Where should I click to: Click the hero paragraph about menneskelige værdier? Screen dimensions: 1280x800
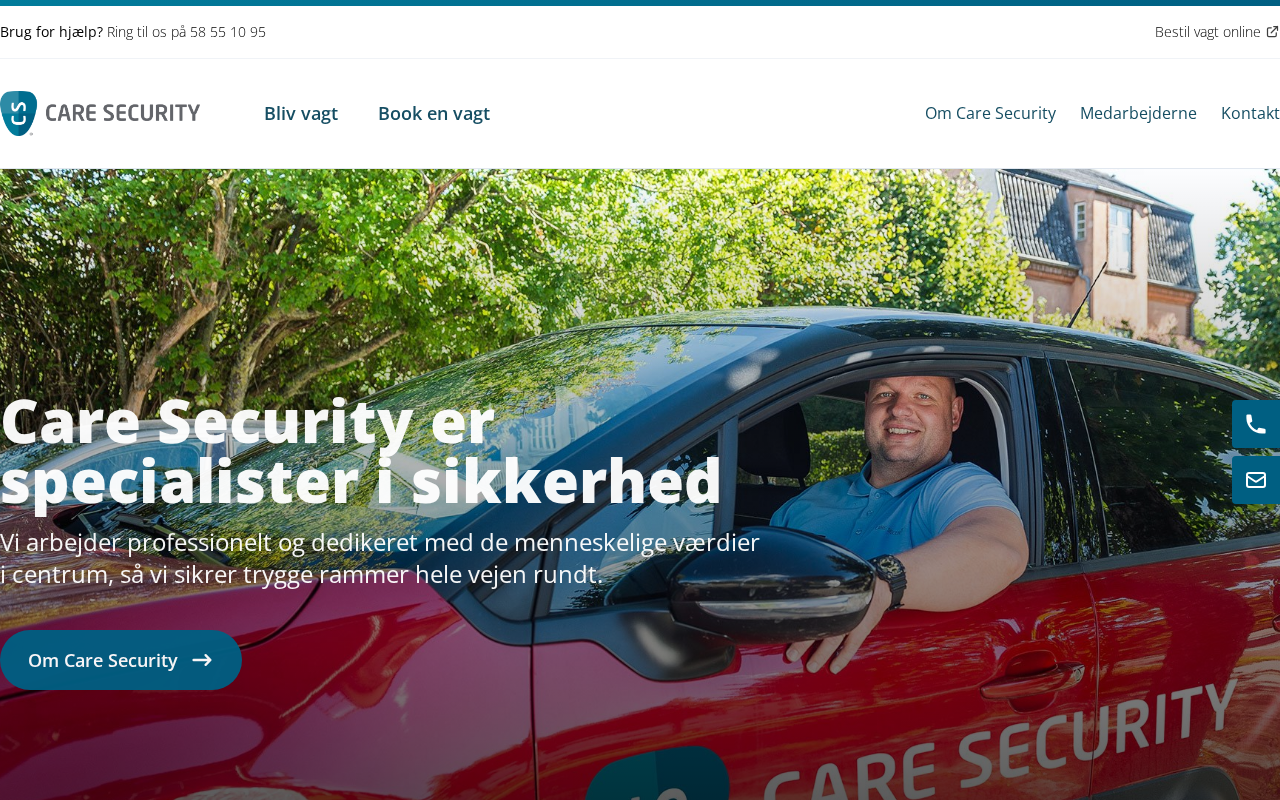tap(380, 558)
